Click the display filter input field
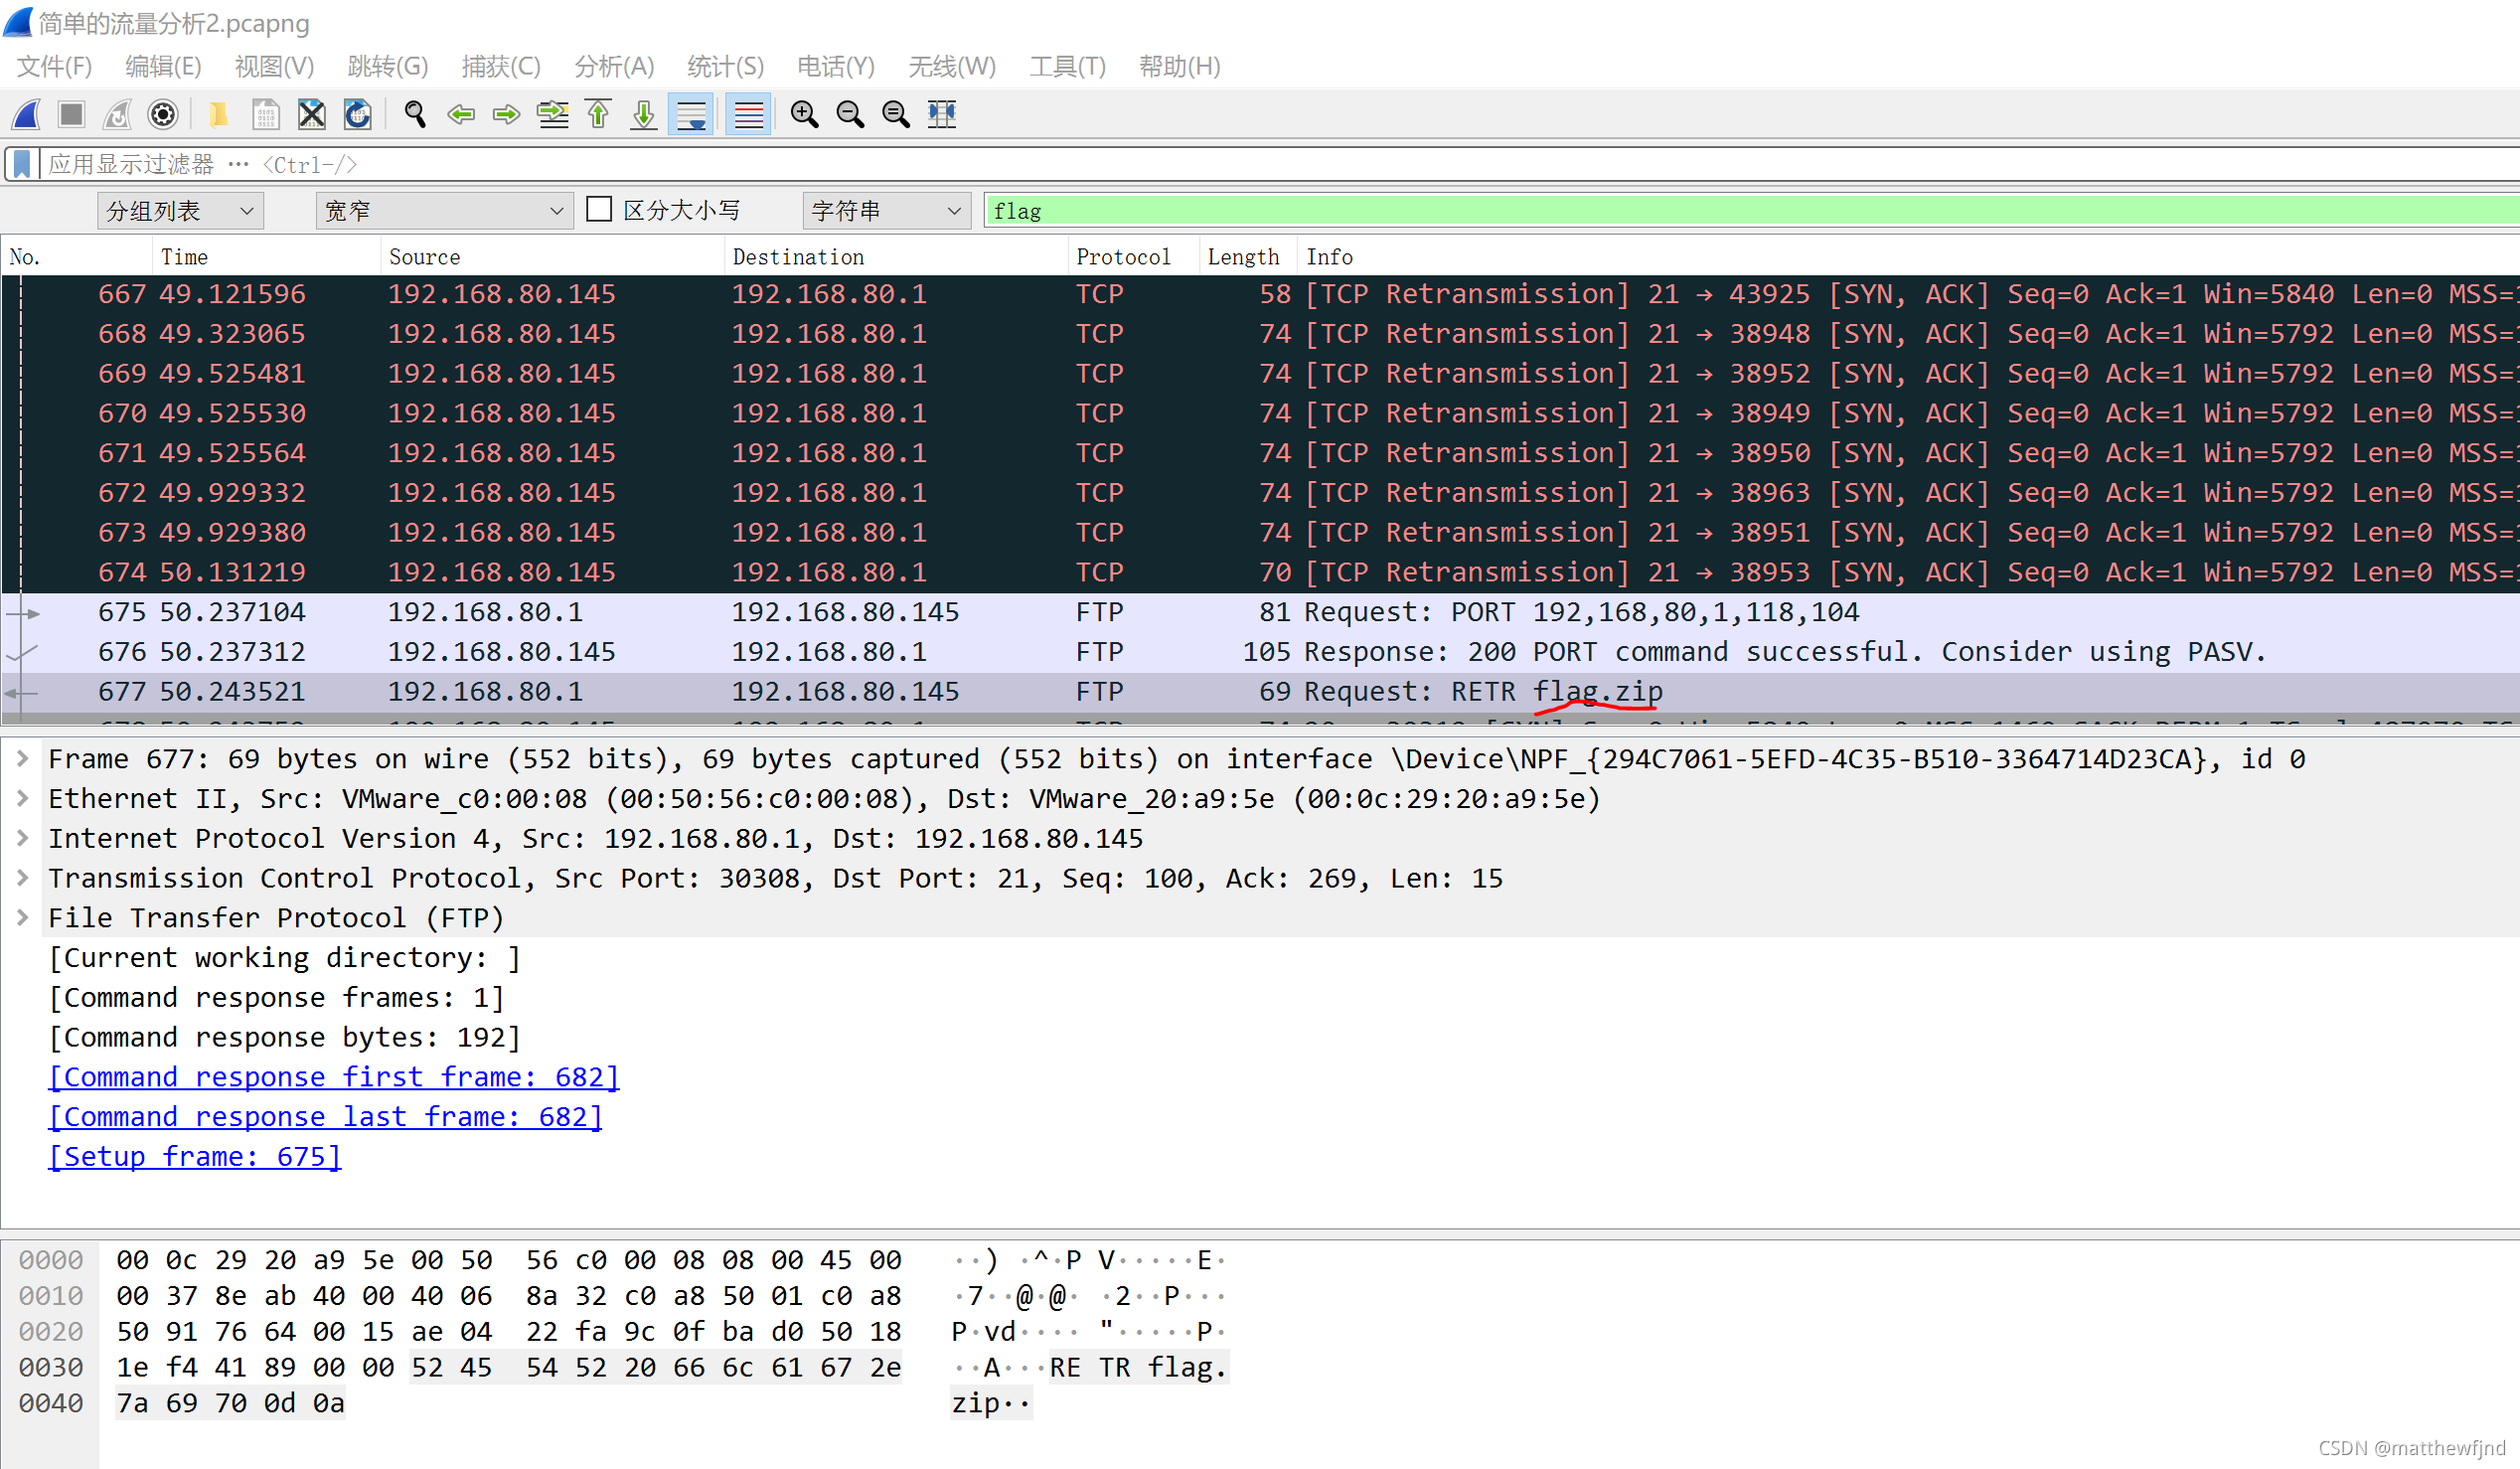 point(1280,164)
